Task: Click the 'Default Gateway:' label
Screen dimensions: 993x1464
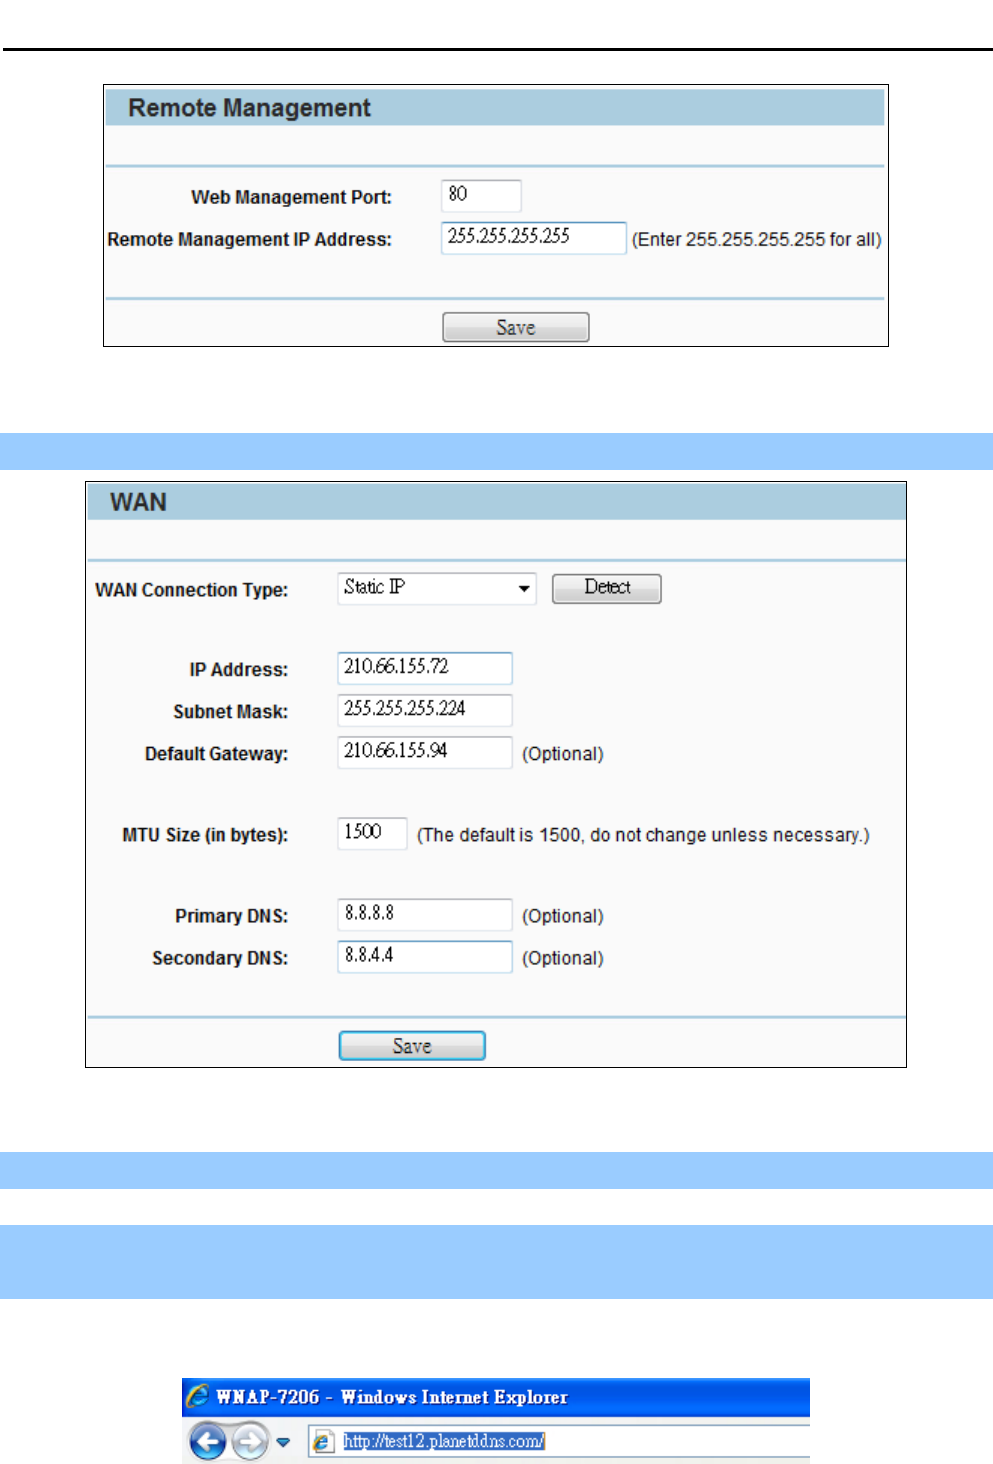Action: 216,754
